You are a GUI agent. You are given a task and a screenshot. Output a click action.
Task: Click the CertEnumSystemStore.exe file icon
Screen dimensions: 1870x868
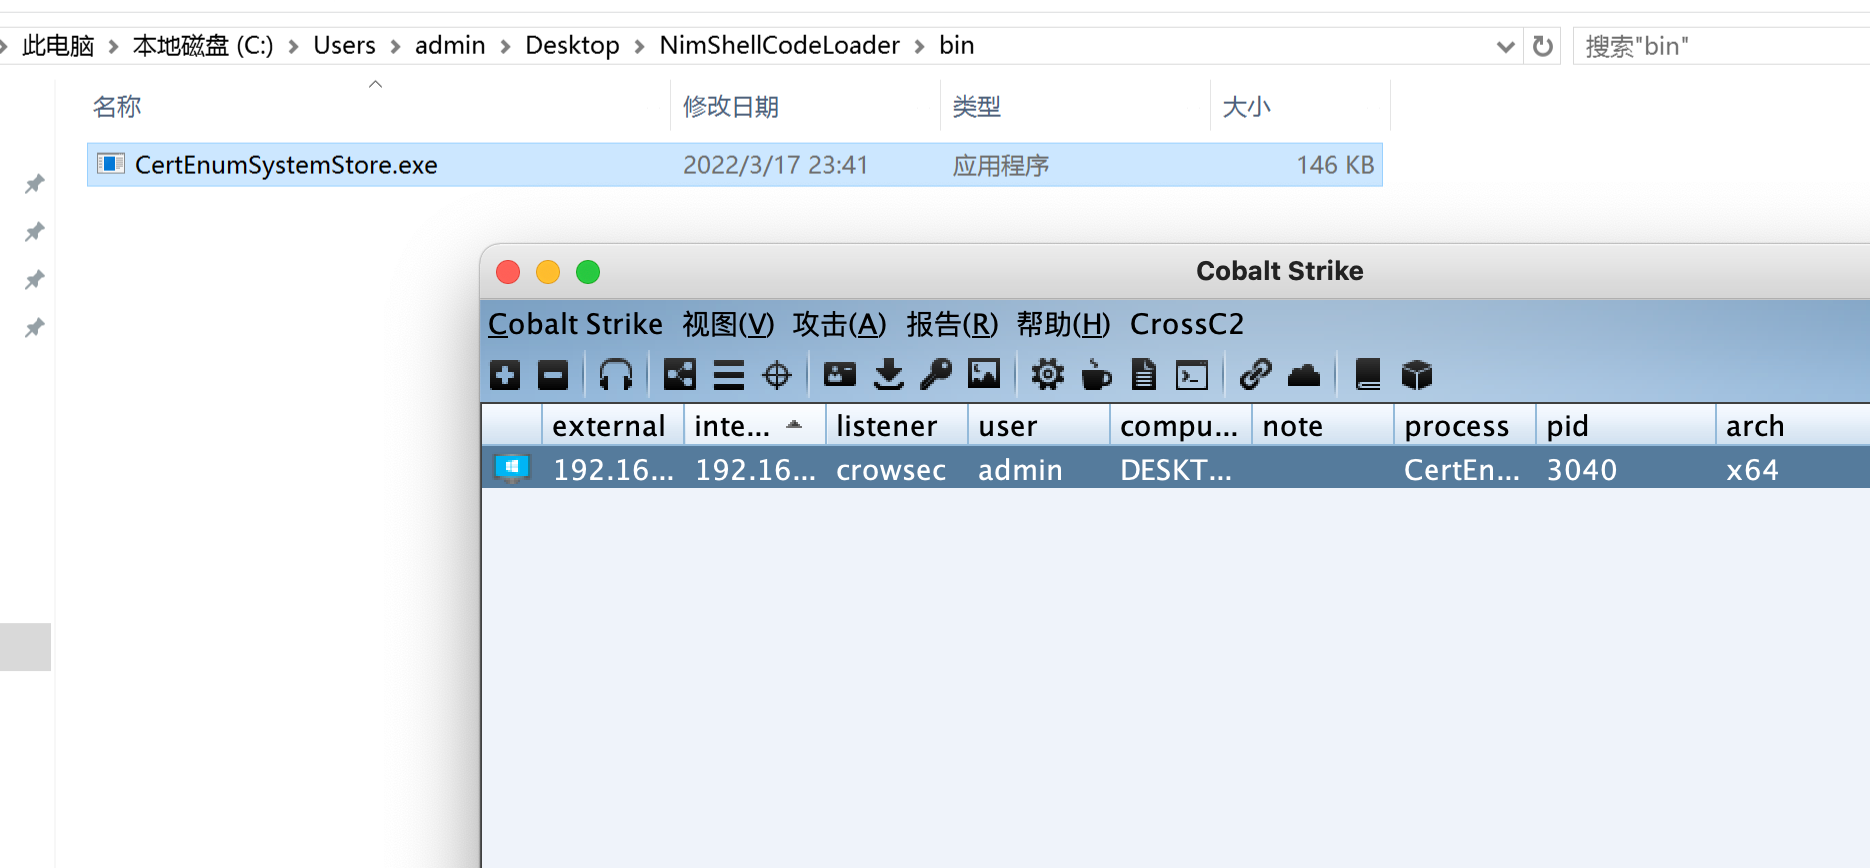point(111,164)
